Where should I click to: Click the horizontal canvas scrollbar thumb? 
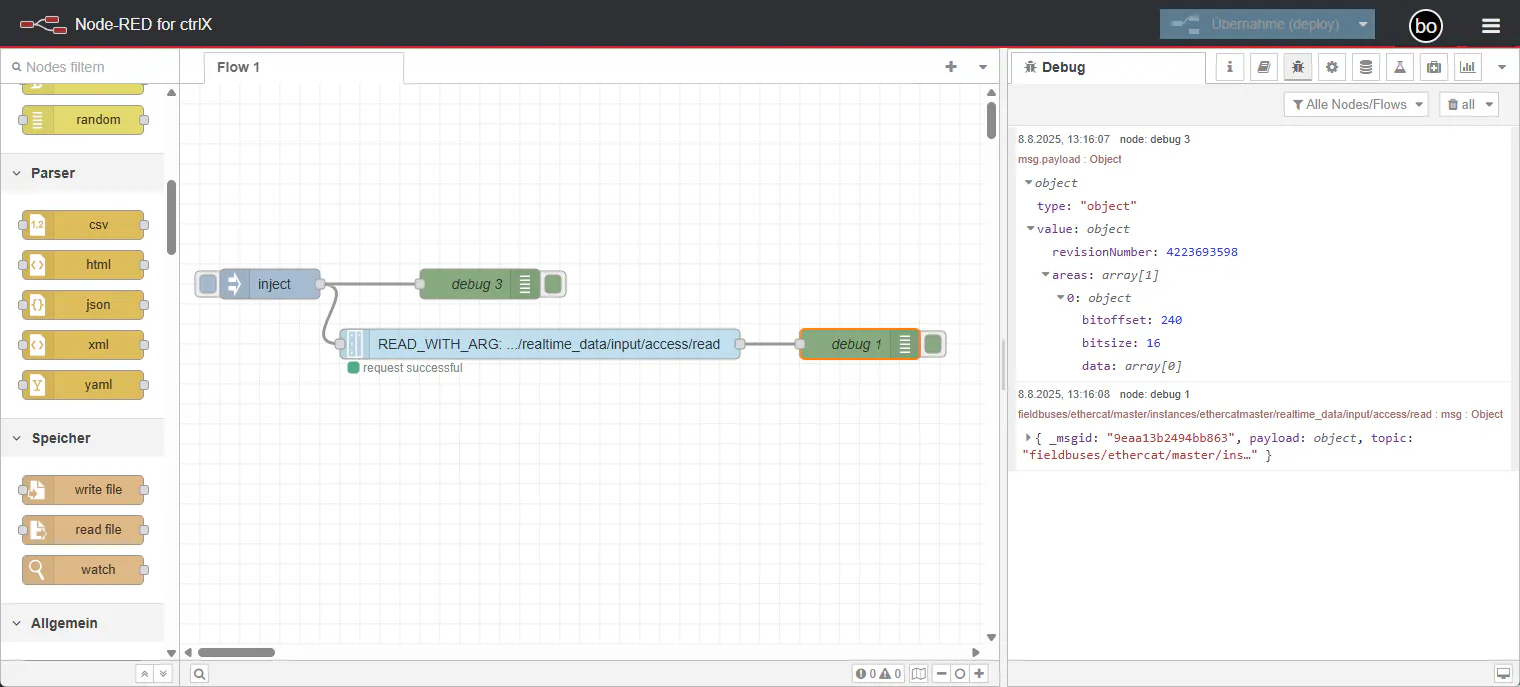[x=235, y=652]
